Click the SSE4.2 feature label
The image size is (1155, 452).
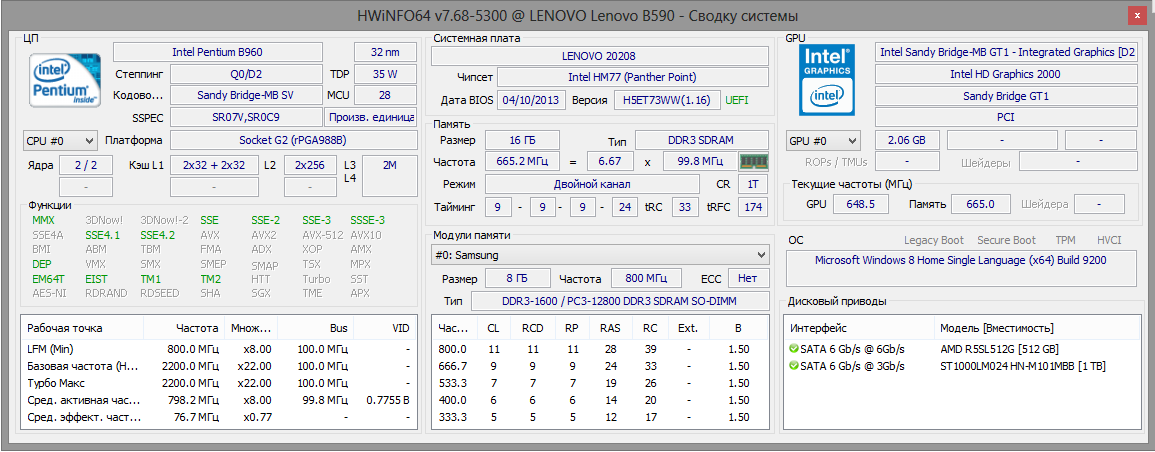(x=158, y=236)
